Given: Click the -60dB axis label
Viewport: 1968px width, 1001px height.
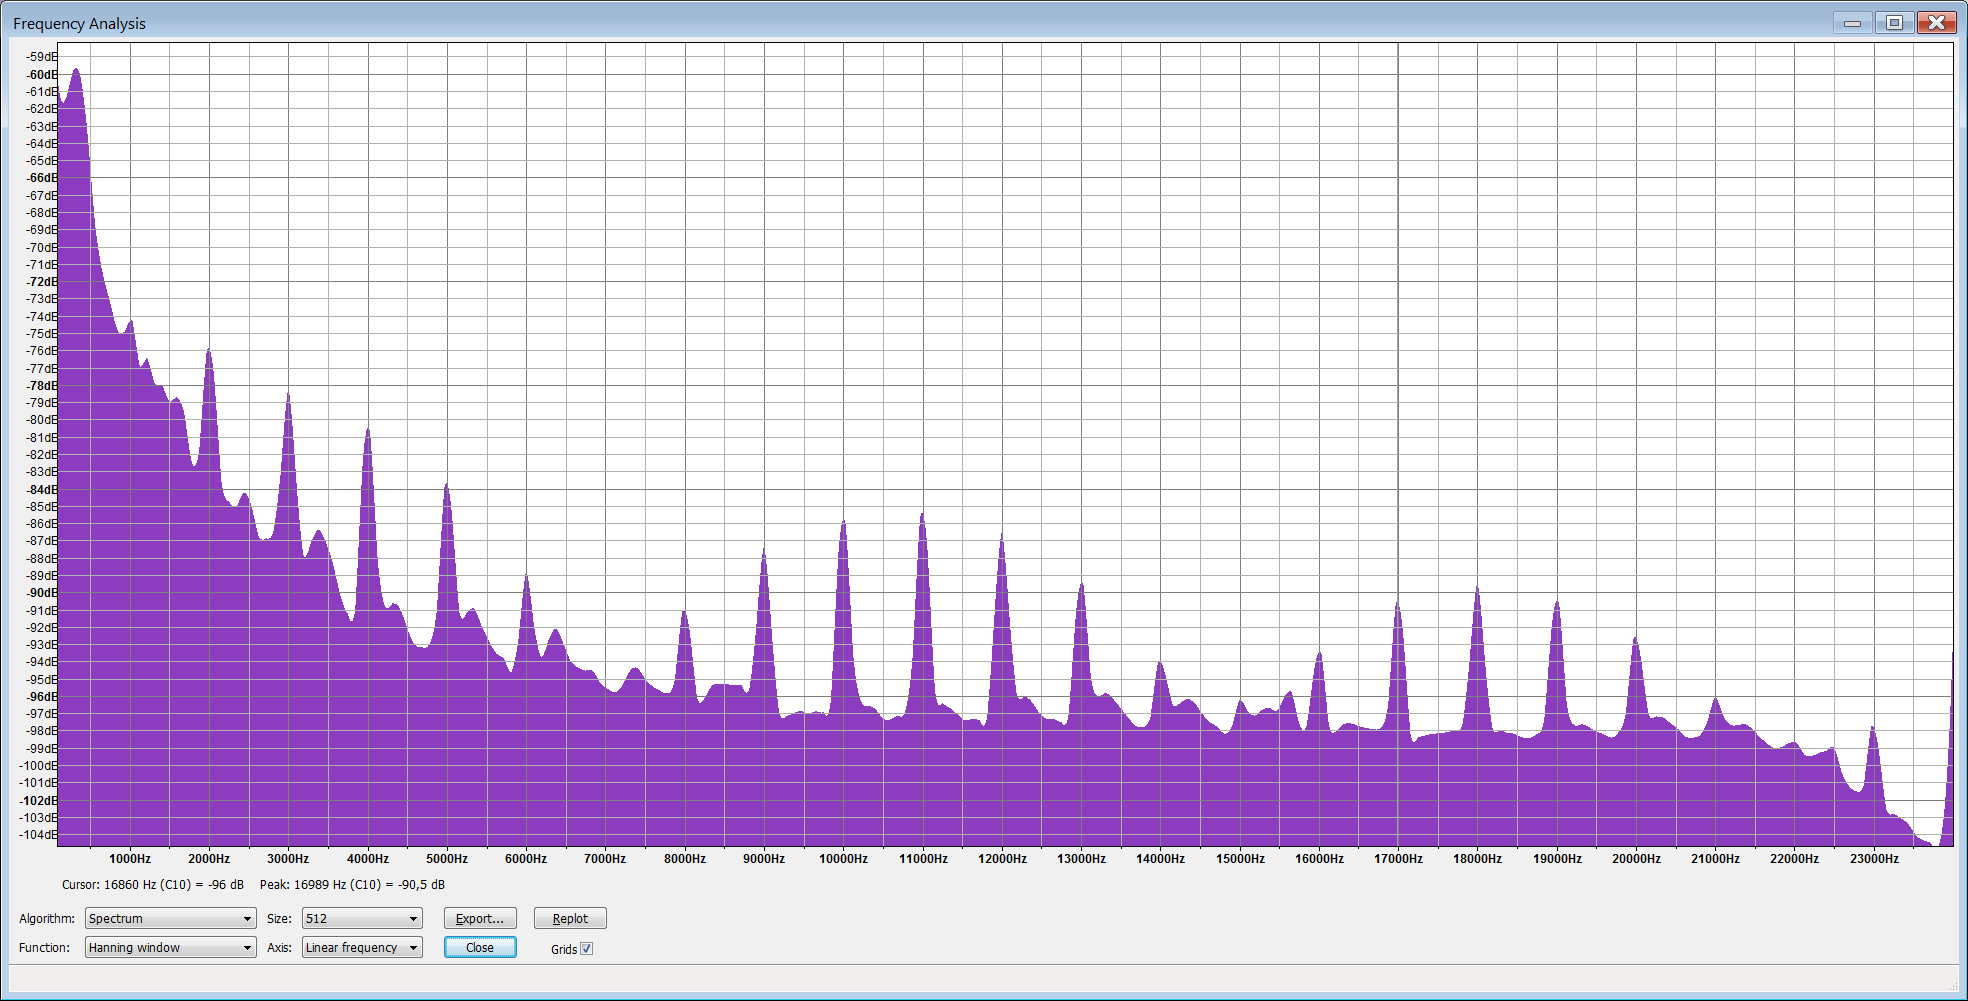Looking at the screenshot, I should pos(42,75).
